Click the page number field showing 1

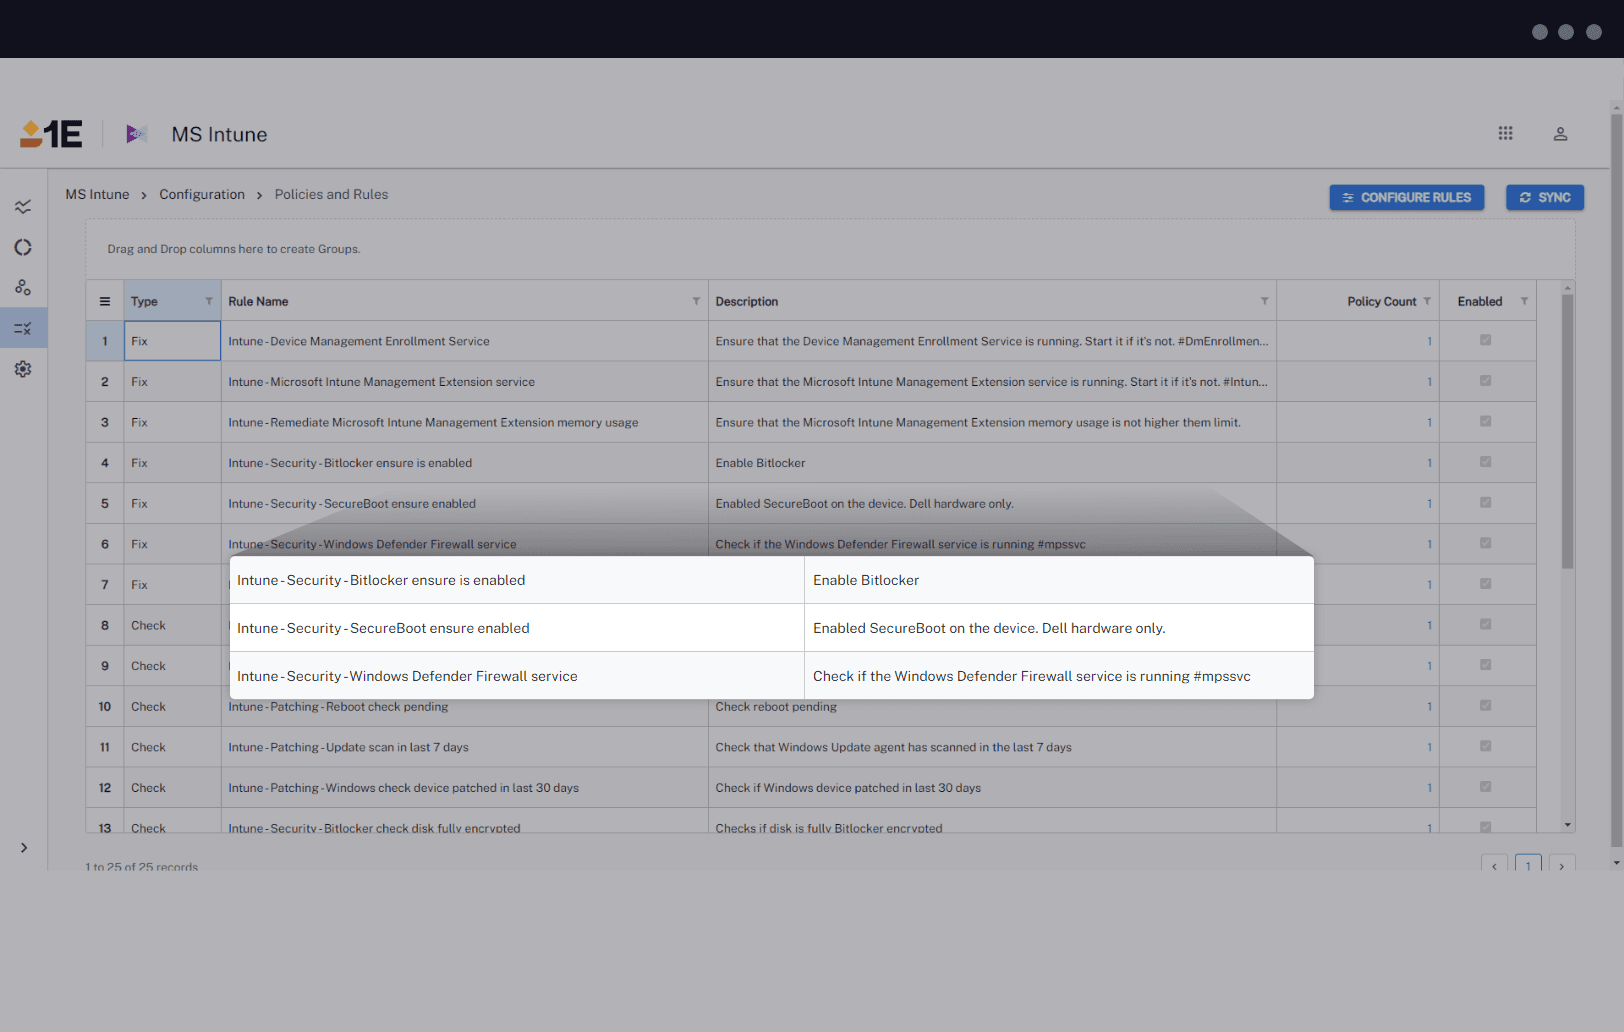point(1528,864)
